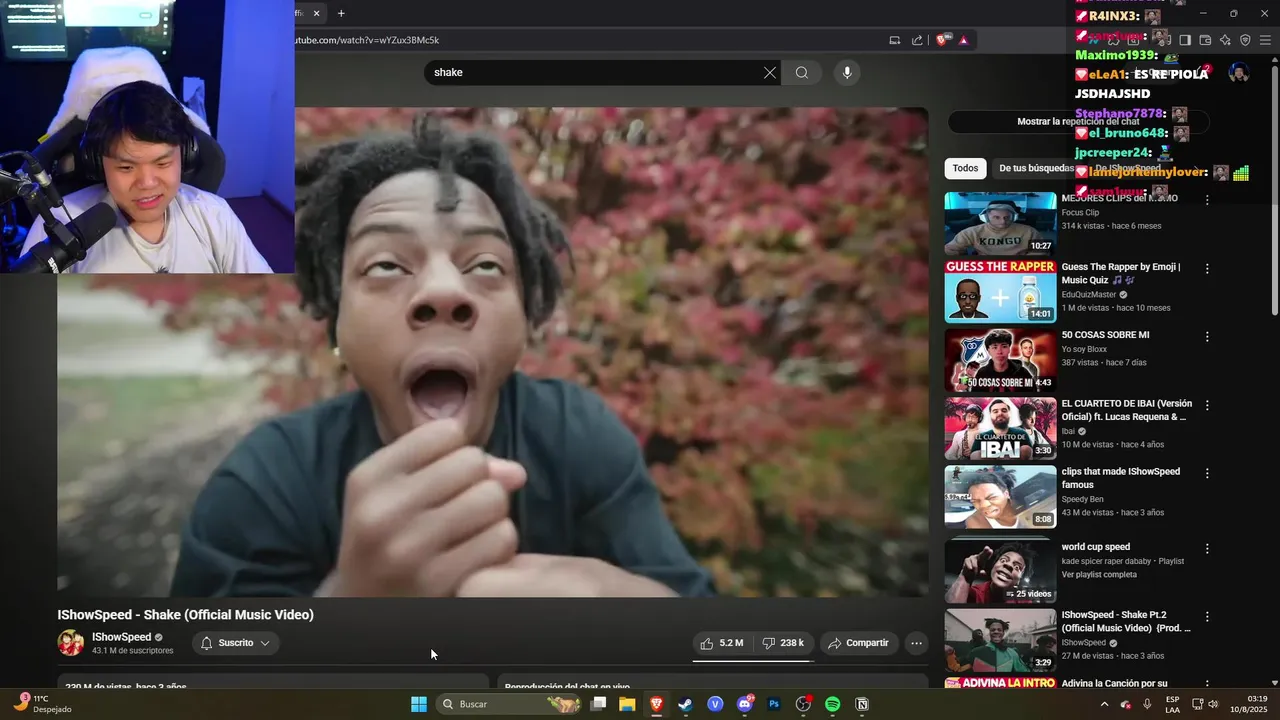The image size is (1280, 720).
Task: Show the Brave sidebar panel
Action: click(1184, 40)
